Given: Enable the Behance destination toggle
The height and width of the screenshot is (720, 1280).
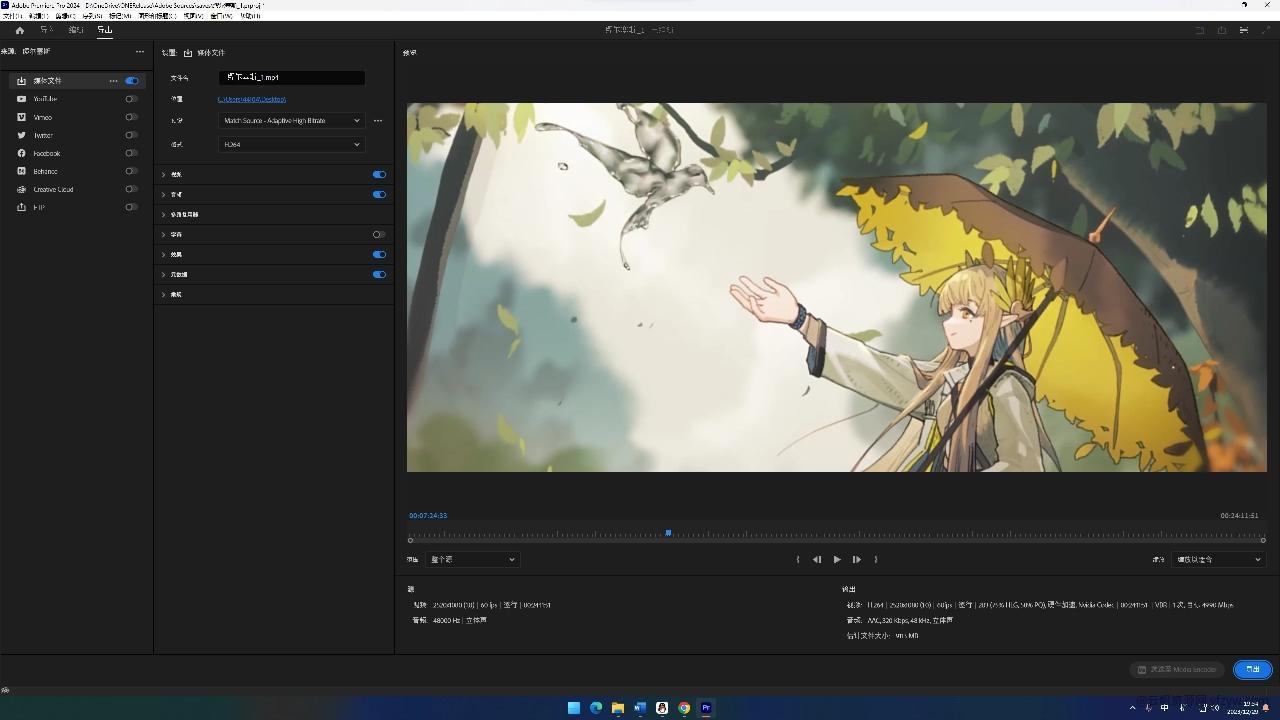Looking at the screenshot, I should (x=132, y=171).
